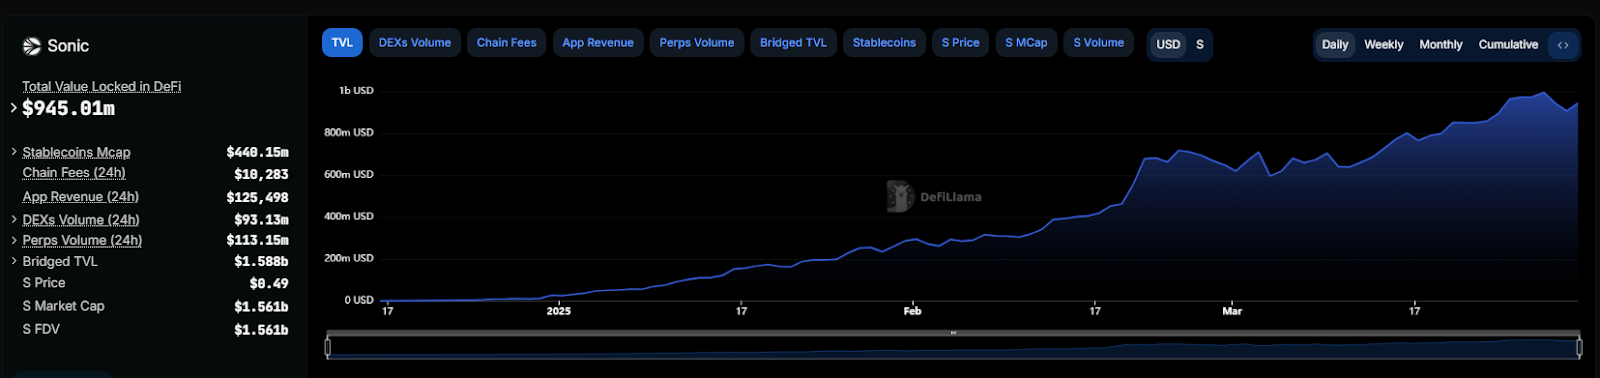Click the DEXs Volume (24h) label

point(81,220)
